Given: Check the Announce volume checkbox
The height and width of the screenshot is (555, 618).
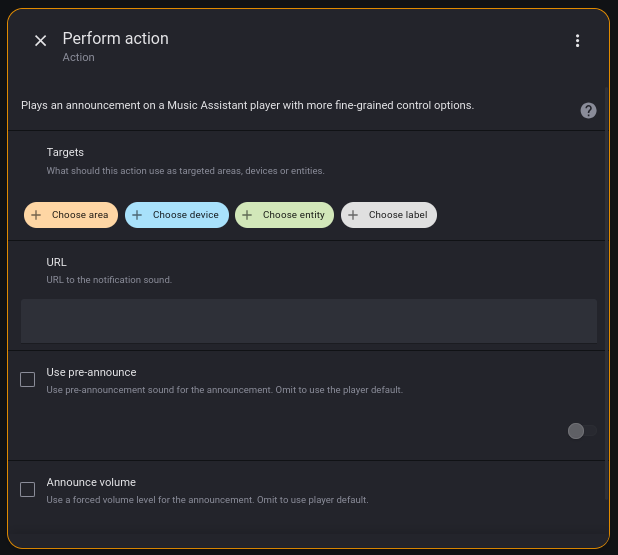Looking at the screenshot, I should tap(28, 489).
